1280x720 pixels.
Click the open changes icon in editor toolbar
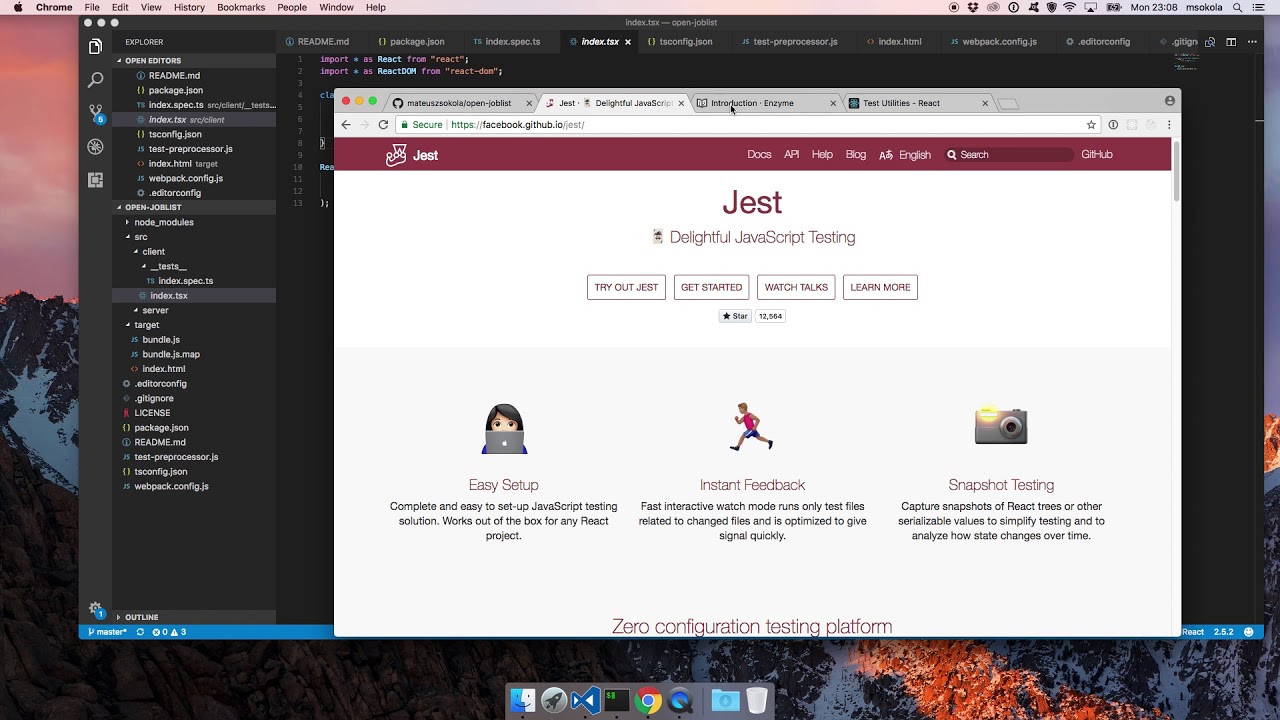(x=1210, y=42)
